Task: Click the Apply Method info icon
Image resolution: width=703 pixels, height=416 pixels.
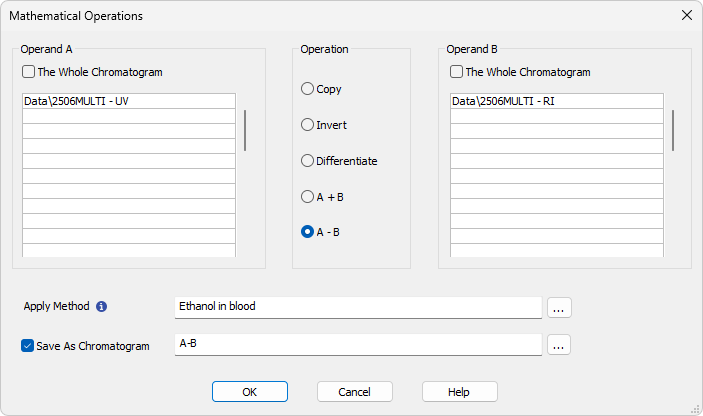Action: tap(102, 307)
